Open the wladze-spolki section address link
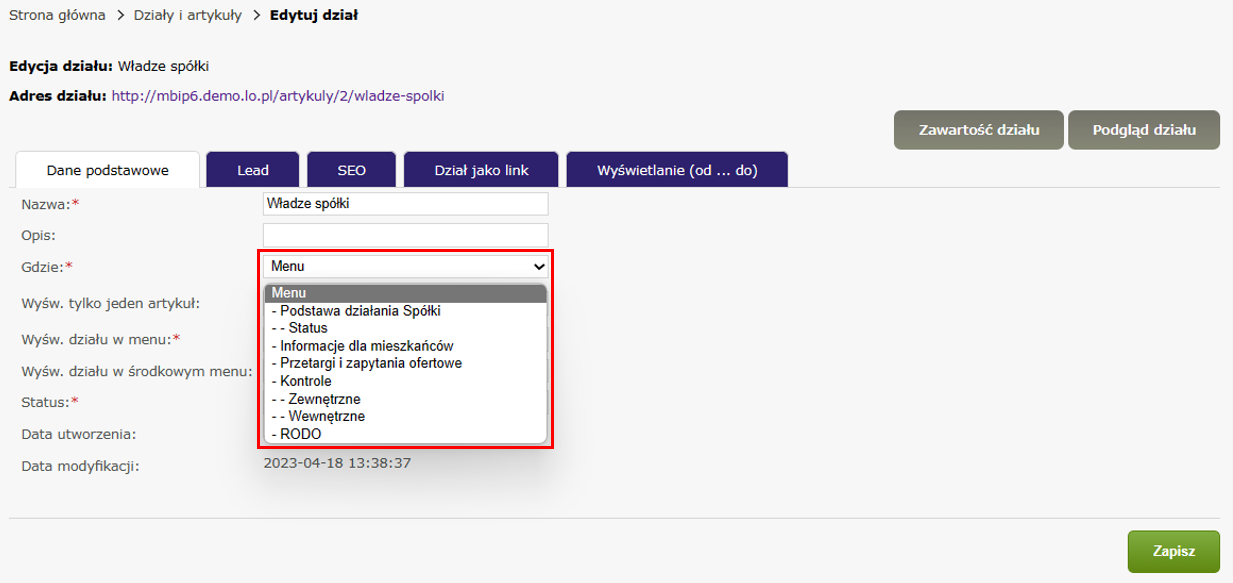 (277, 96)
